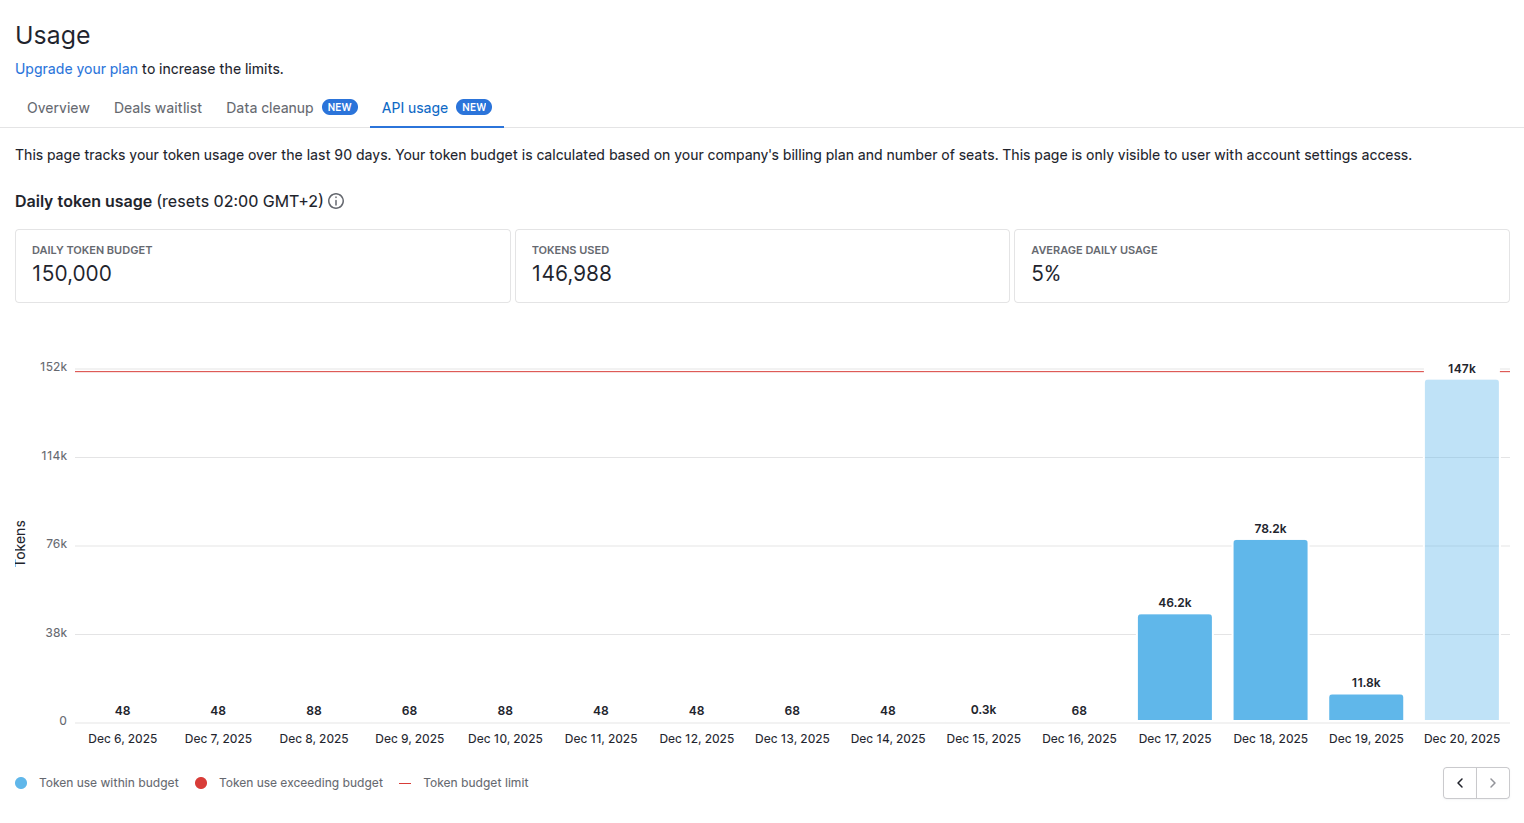
Task: Select the Dec 17, 2025 bar
Action: pyautogui.click(x=1174, y=667)
